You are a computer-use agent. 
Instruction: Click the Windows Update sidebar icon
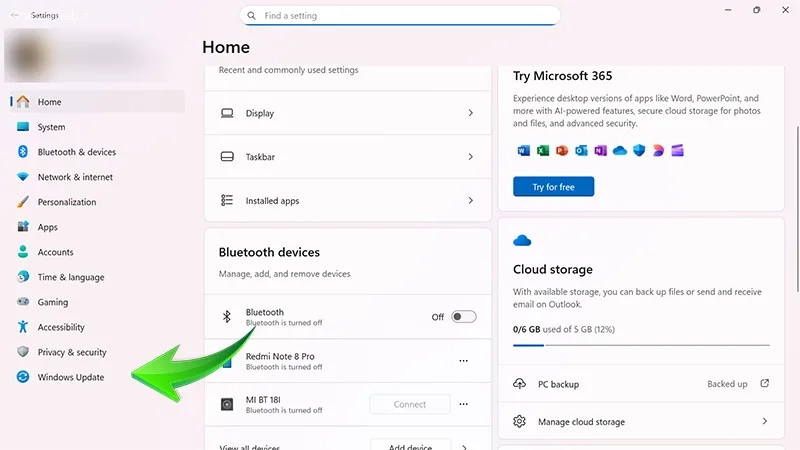[23, 377]
